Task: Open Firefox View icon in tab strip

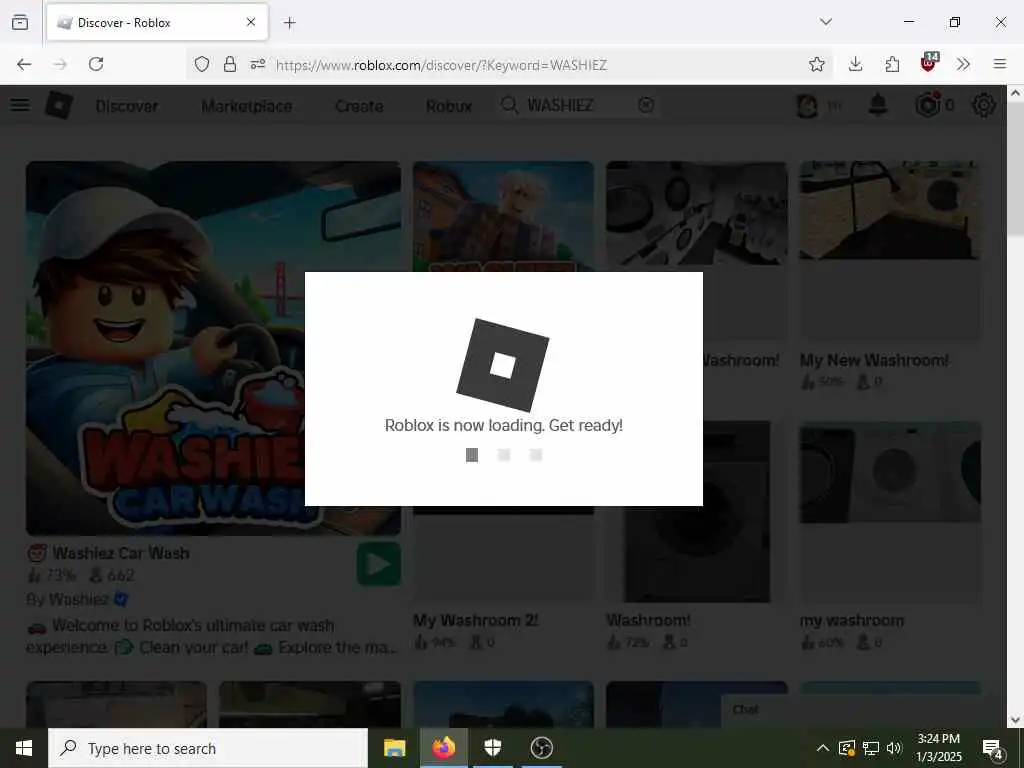Action: point(20,22)
